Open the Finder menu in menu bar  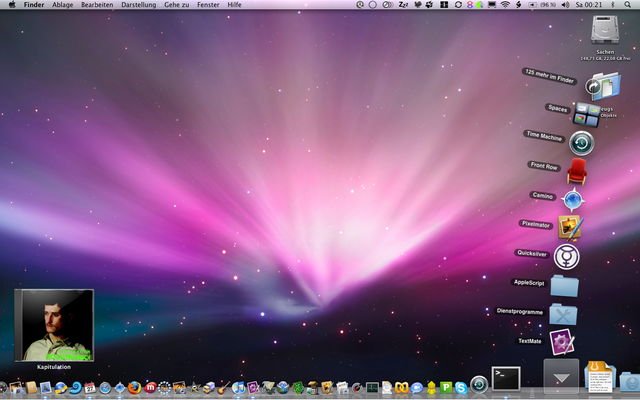click(x=33, y=4)
